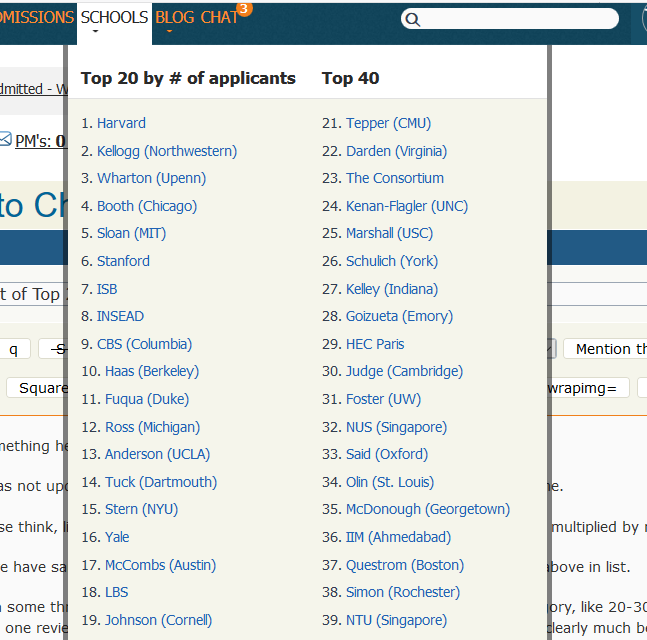
Task: Open the PM's inbox link
Action: (x=40, y=141)
